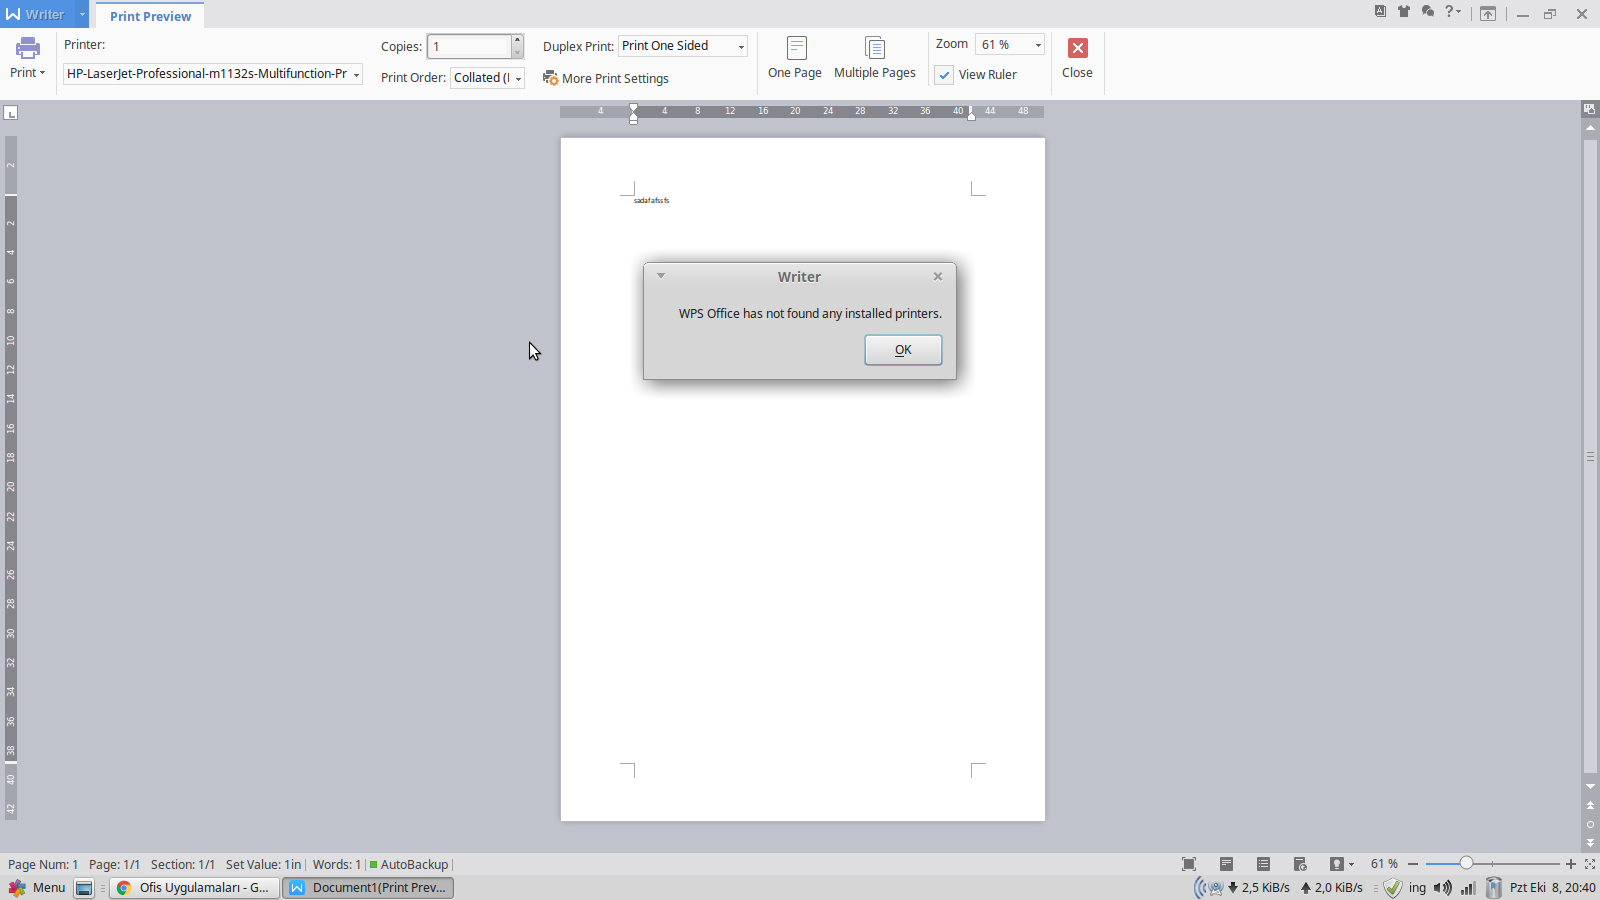
Task: Toggle the AutoBackup status indicator
Action: (410, 865)
